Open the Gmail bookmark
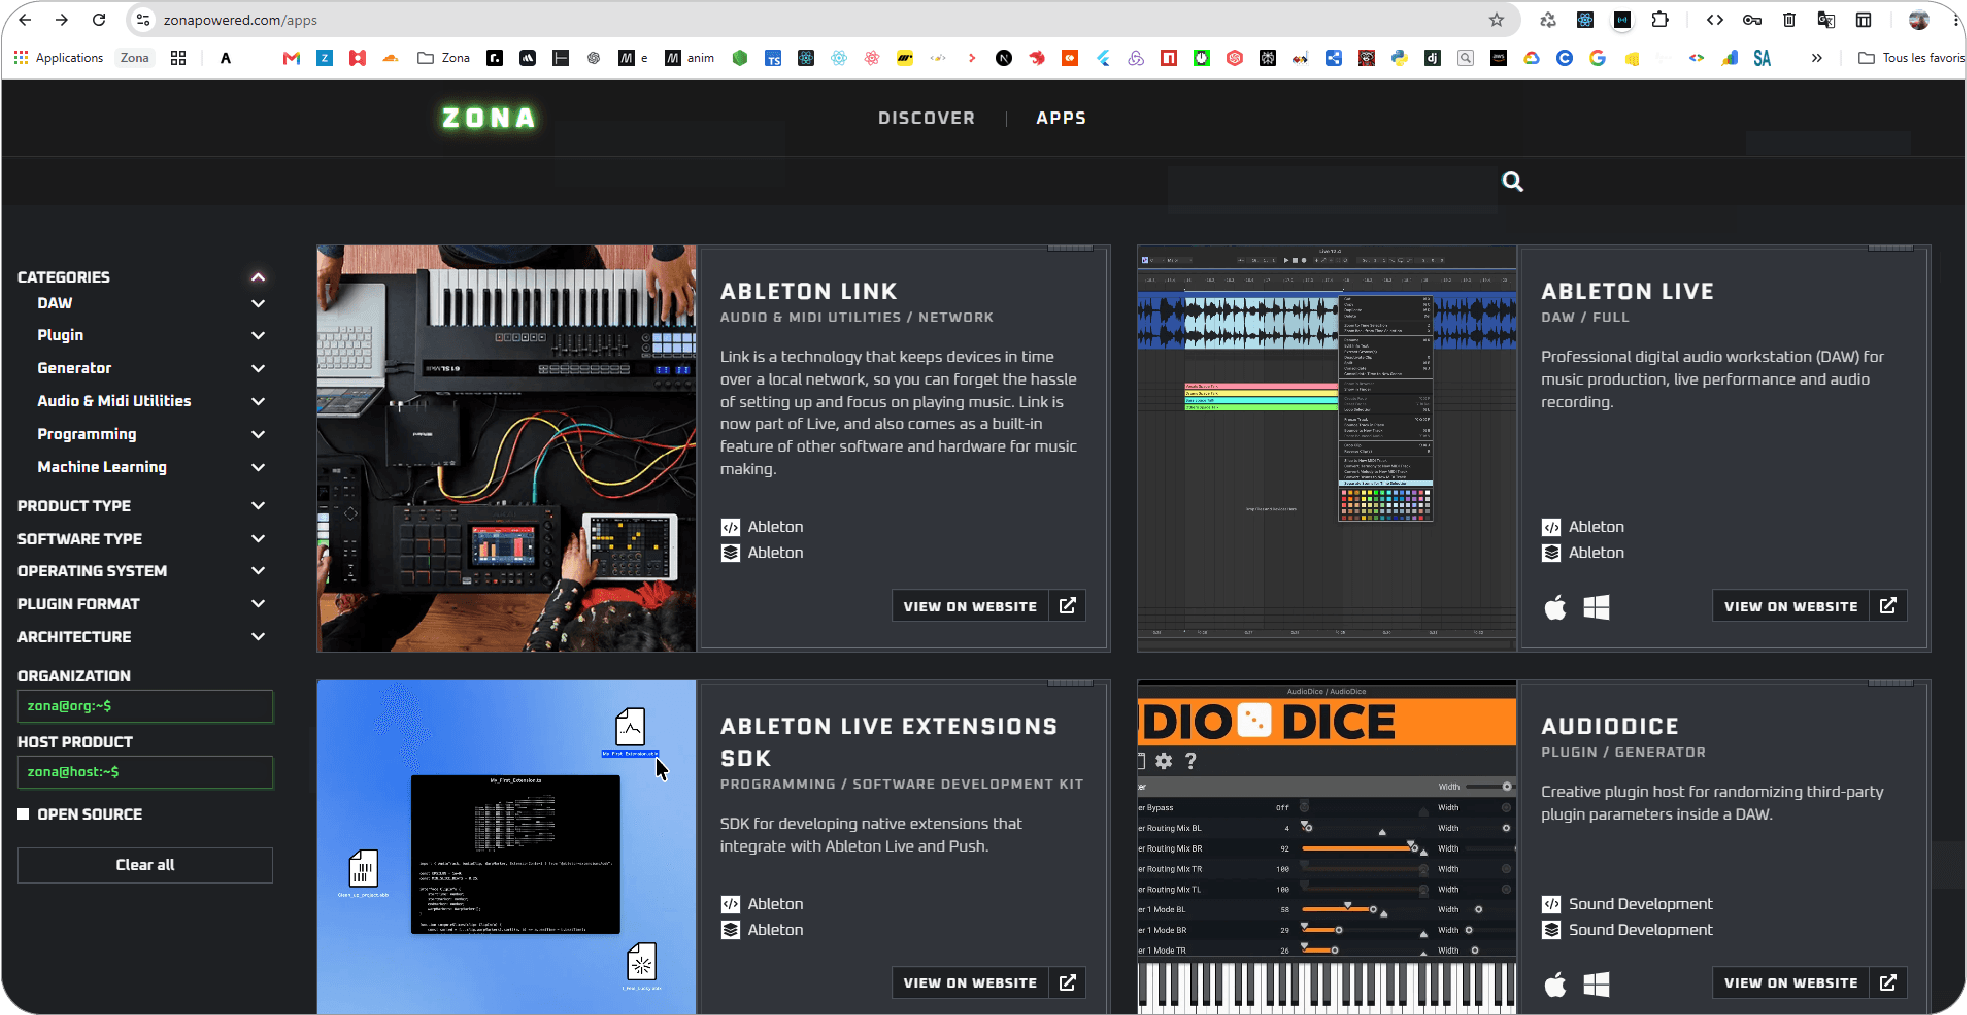Screen dimensions: 1967x1015 coord(291,58)
